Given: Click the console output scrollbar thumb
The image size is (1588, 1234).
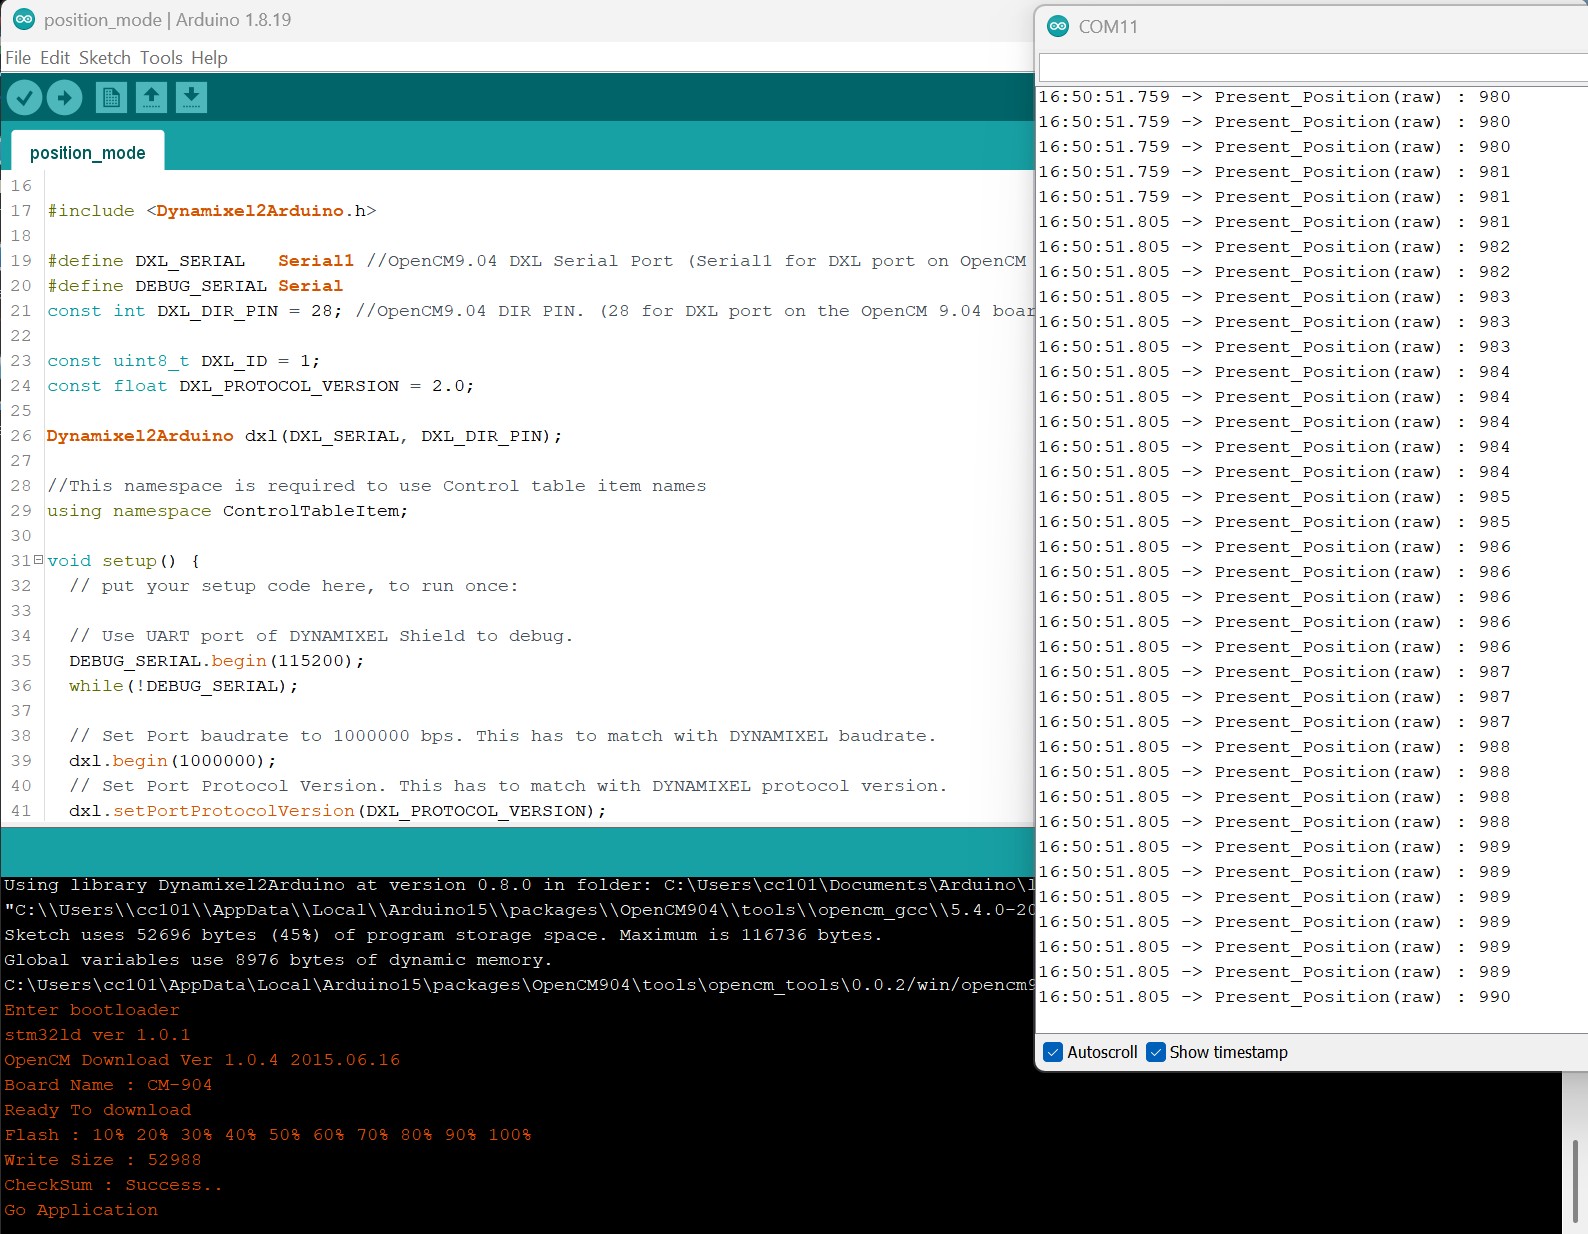Looking at the screenshot, I should tap(1574, 1180).
